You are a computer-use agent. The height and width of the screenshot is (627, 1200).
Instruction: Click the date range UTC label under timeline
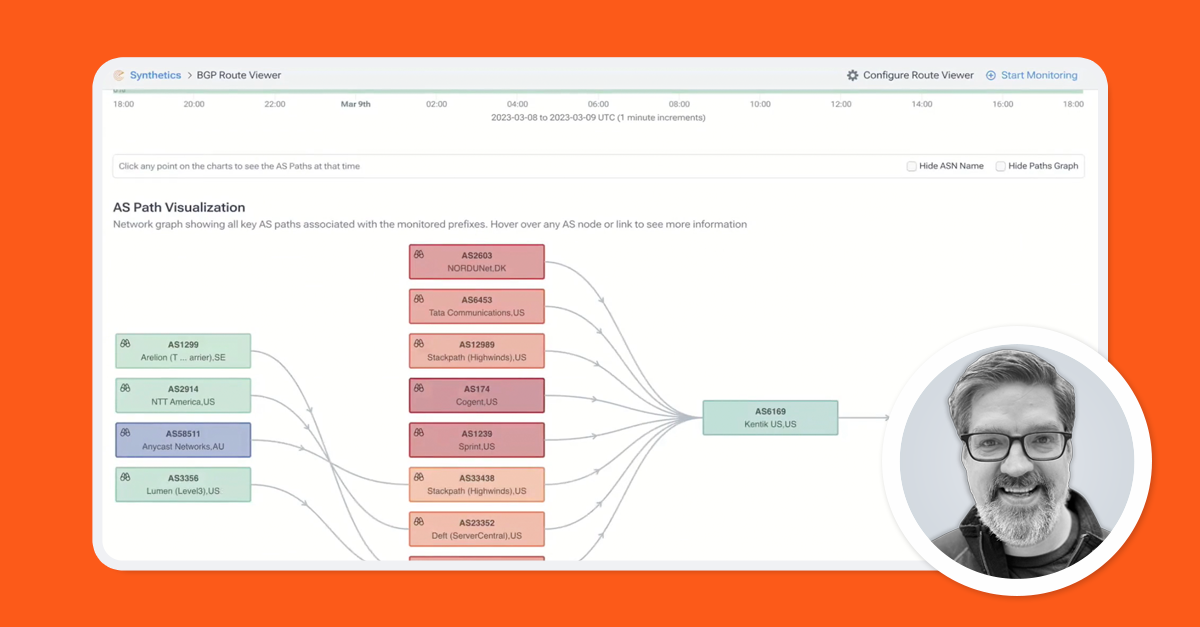click(x=598, y=117)
